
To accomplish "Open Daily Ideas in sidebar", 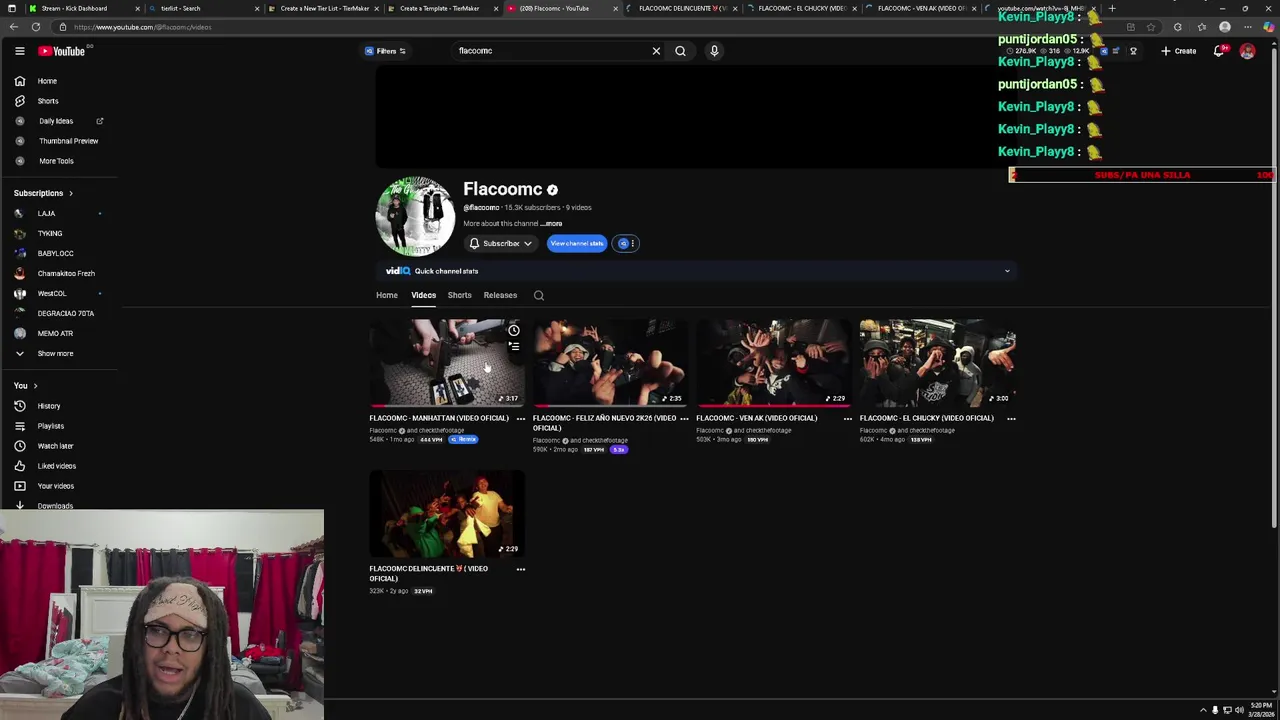I will (60, 121).
